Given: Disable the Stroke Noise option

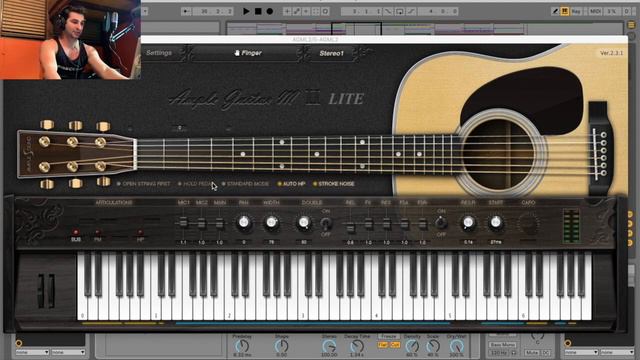Looking at the screenshot, I should (333, 184).
